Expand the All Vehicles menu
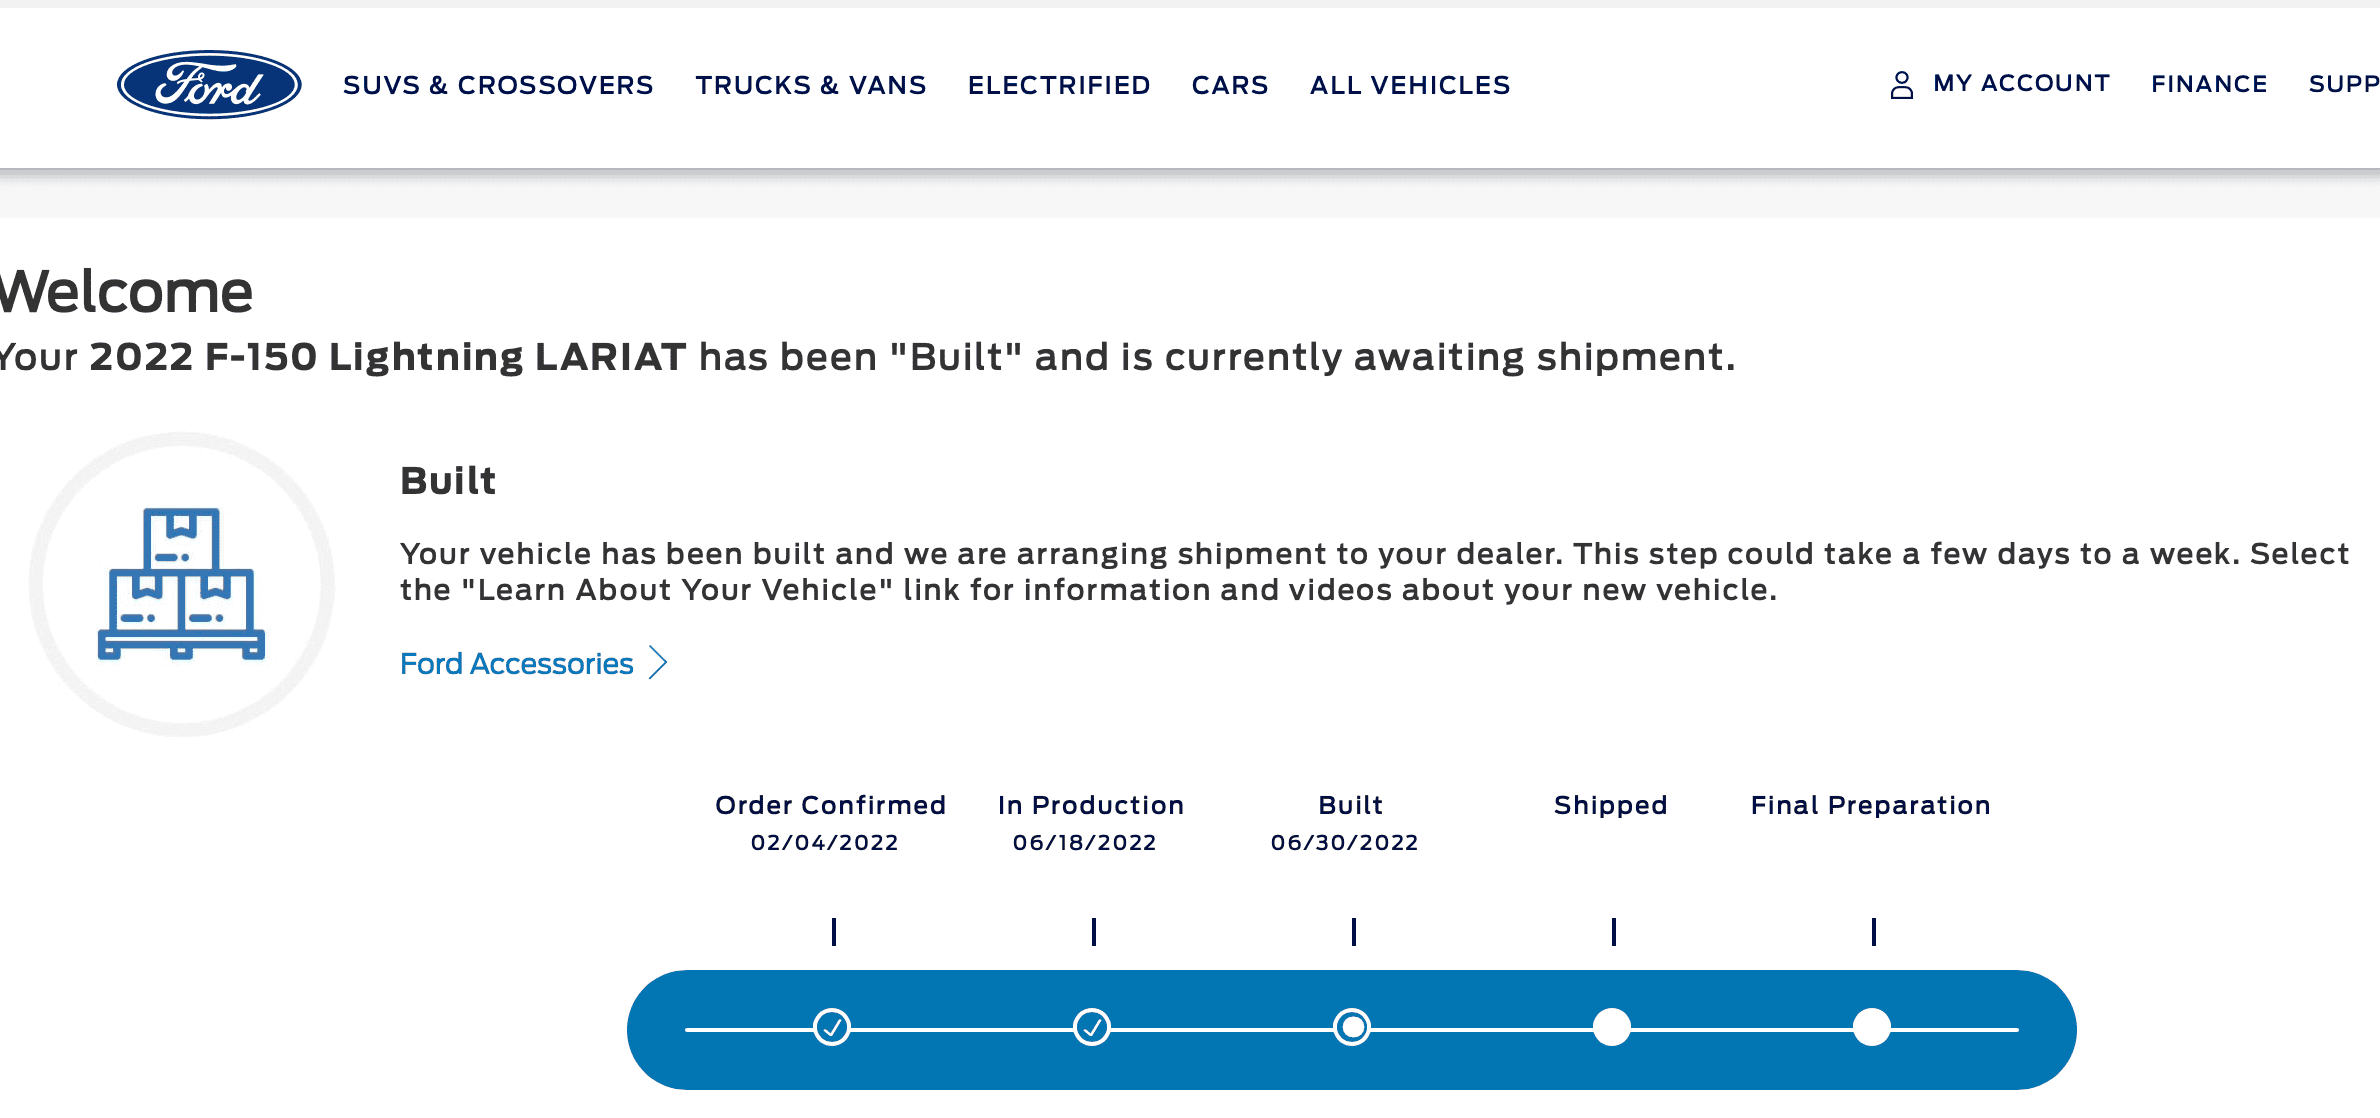Screen dimensions: 2380x1118 tap(1410, 85)
